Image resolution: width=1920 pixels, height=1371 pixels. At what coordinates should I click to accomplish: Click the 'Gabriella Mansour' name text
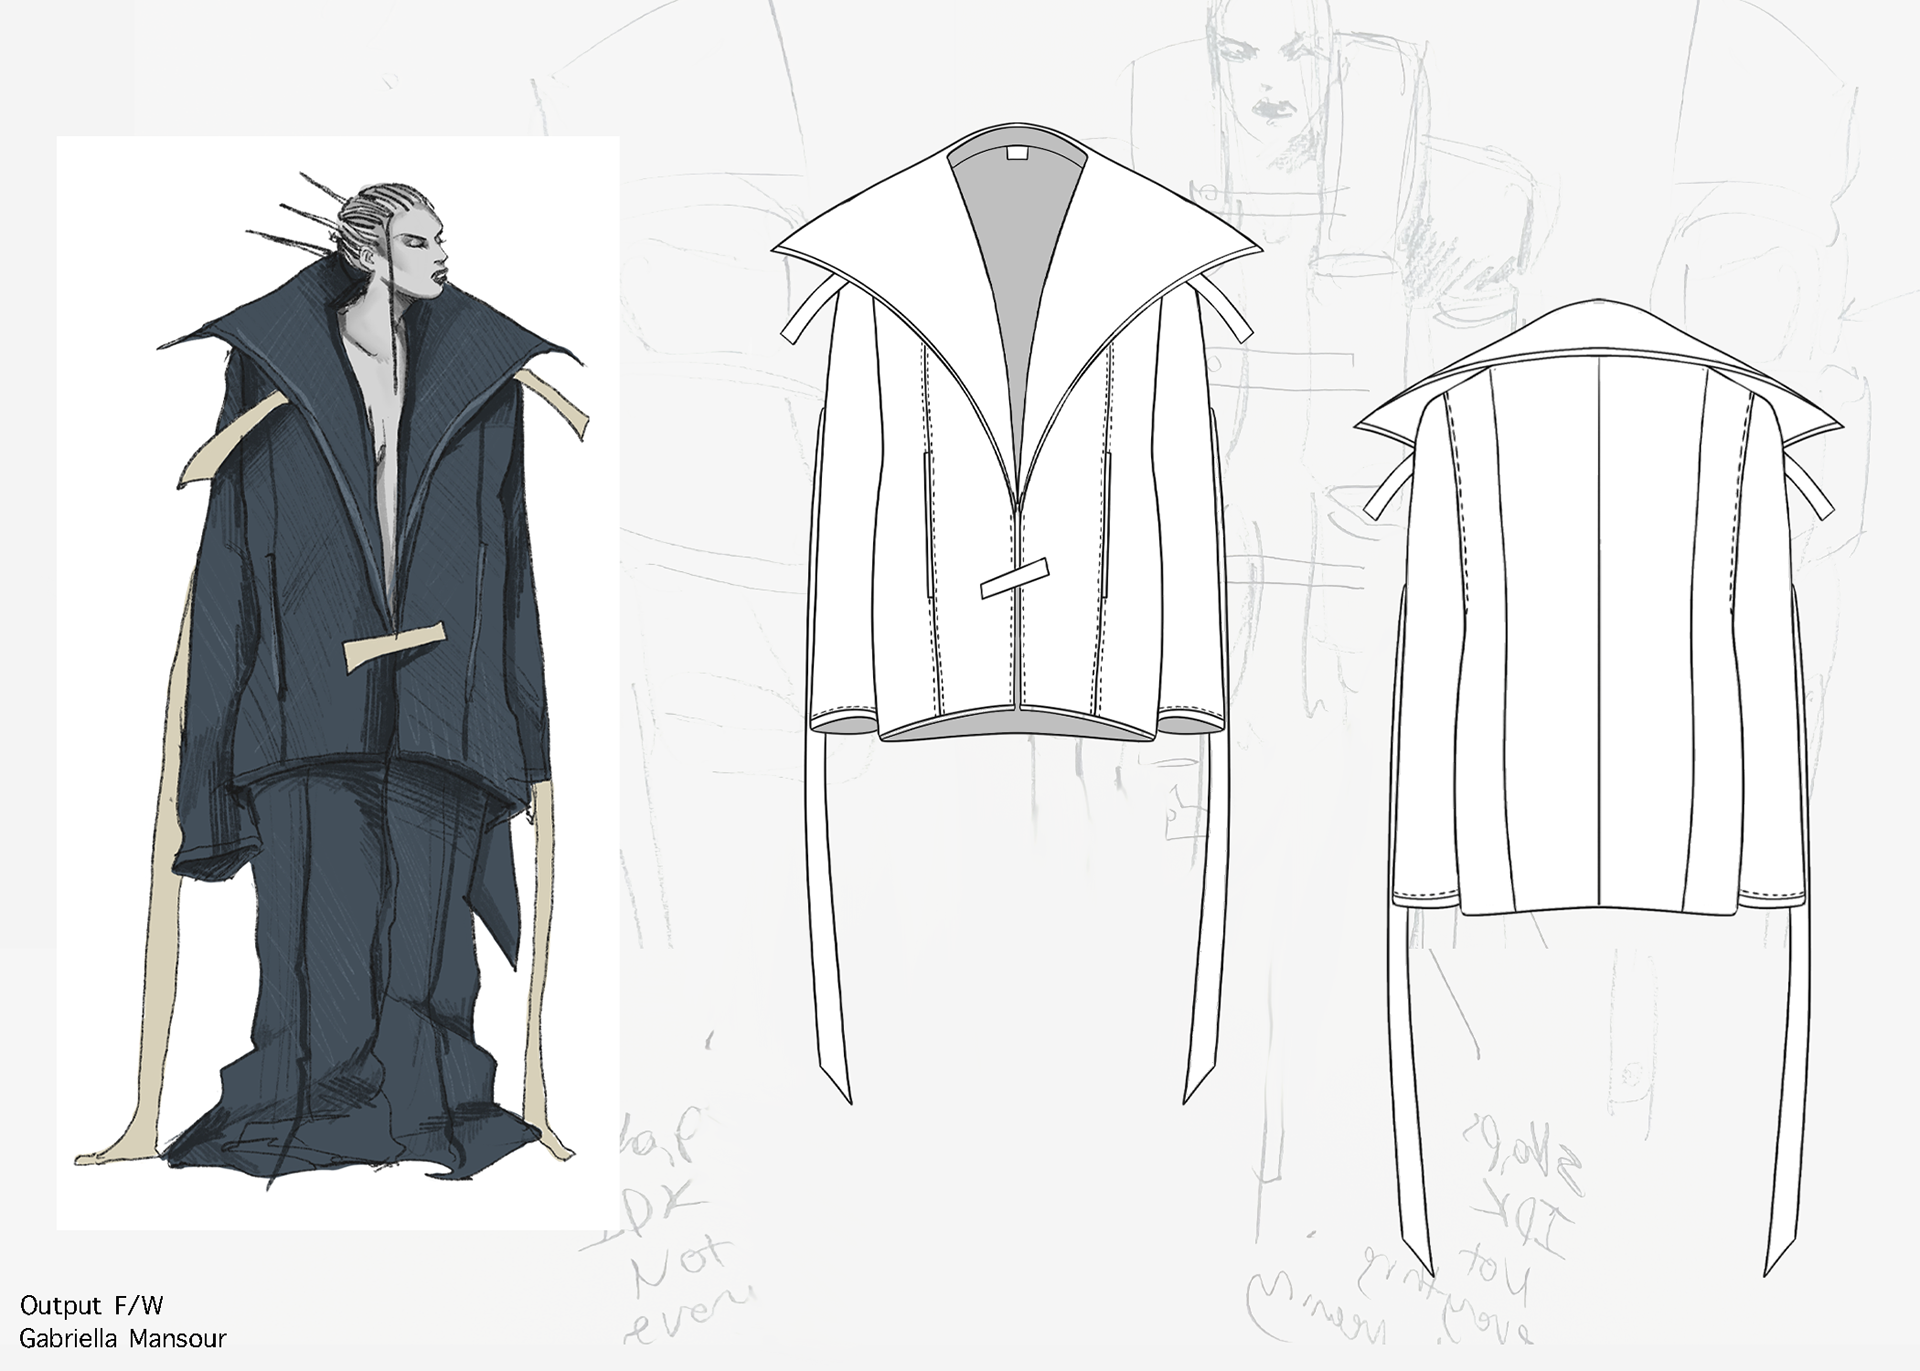(x=123, y=1338)
